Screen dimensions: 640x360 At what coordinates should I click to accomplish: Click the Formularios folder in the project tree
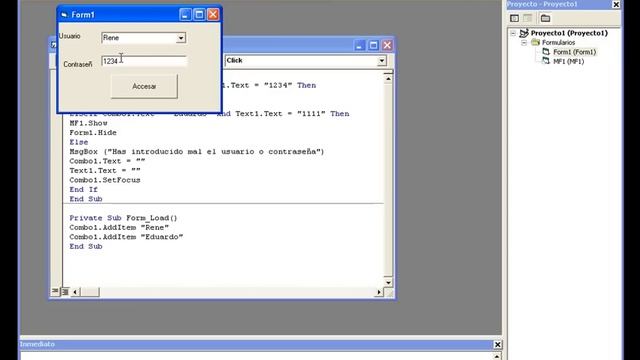click(558, 42)
